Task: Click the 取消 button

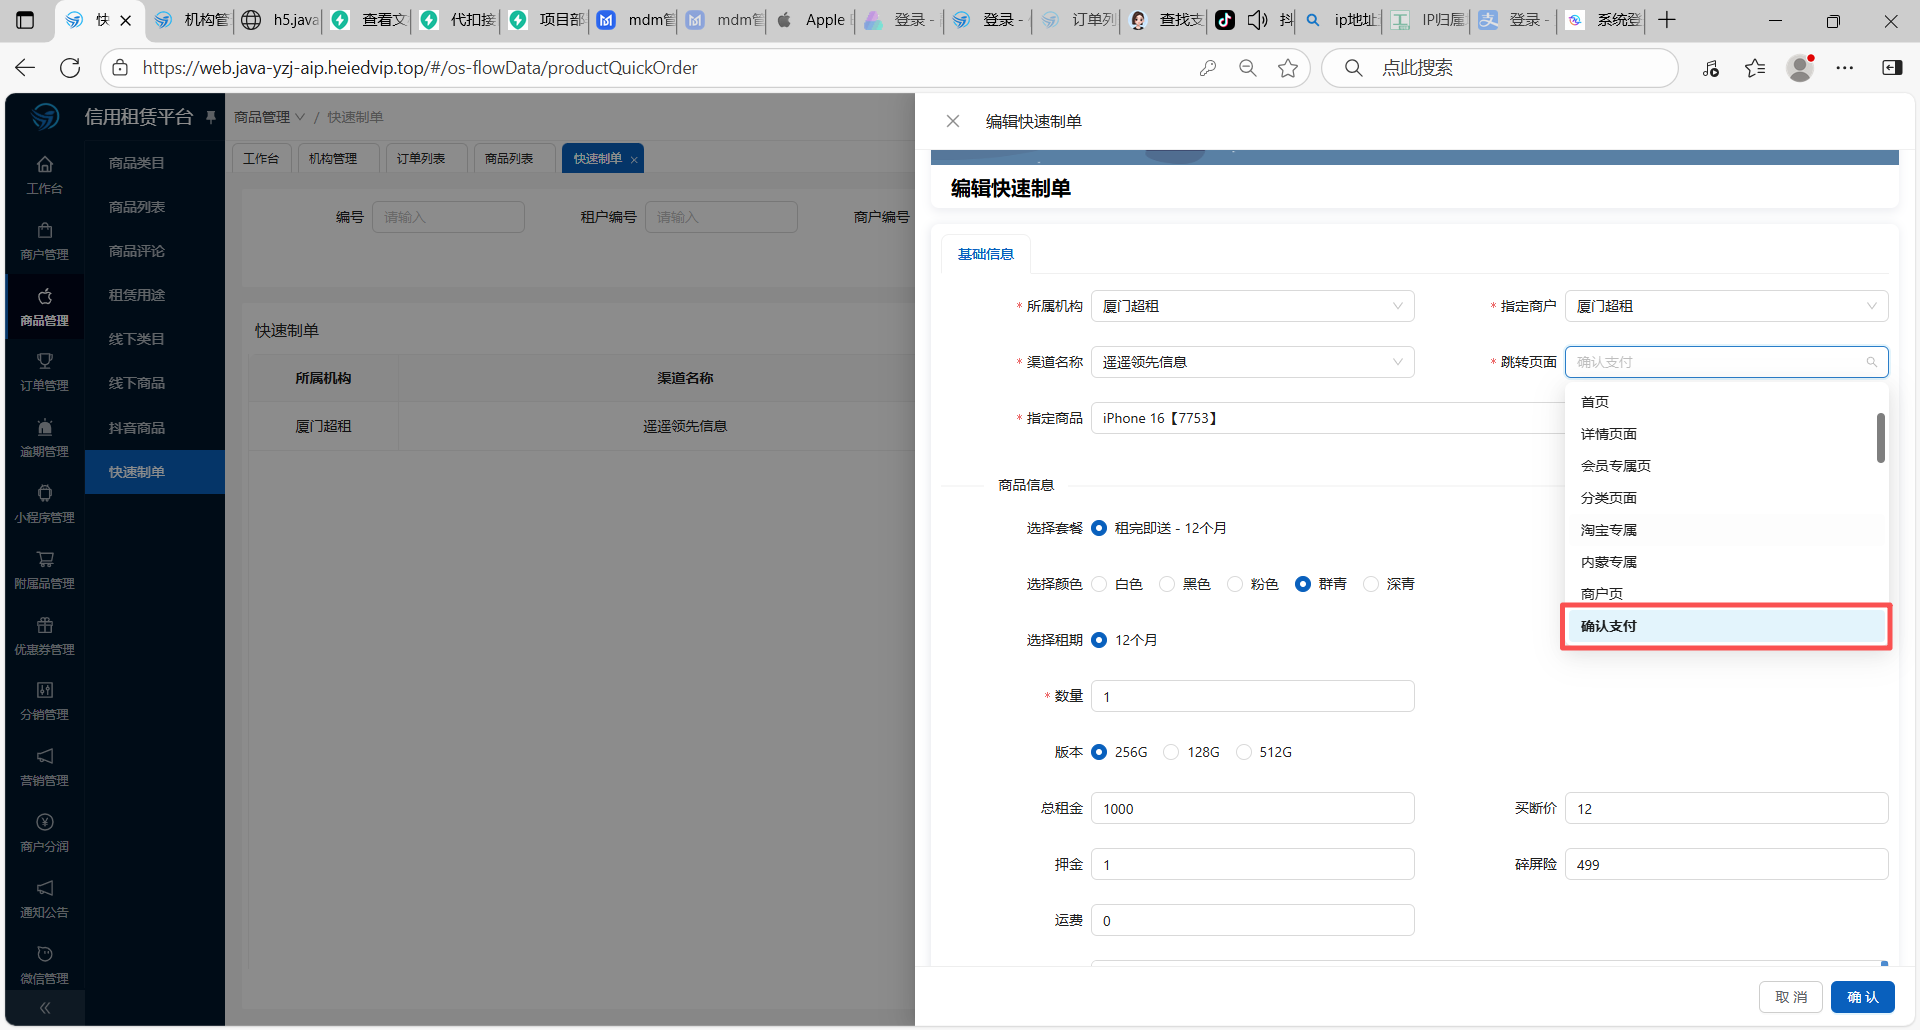Action: (1790, 997)
